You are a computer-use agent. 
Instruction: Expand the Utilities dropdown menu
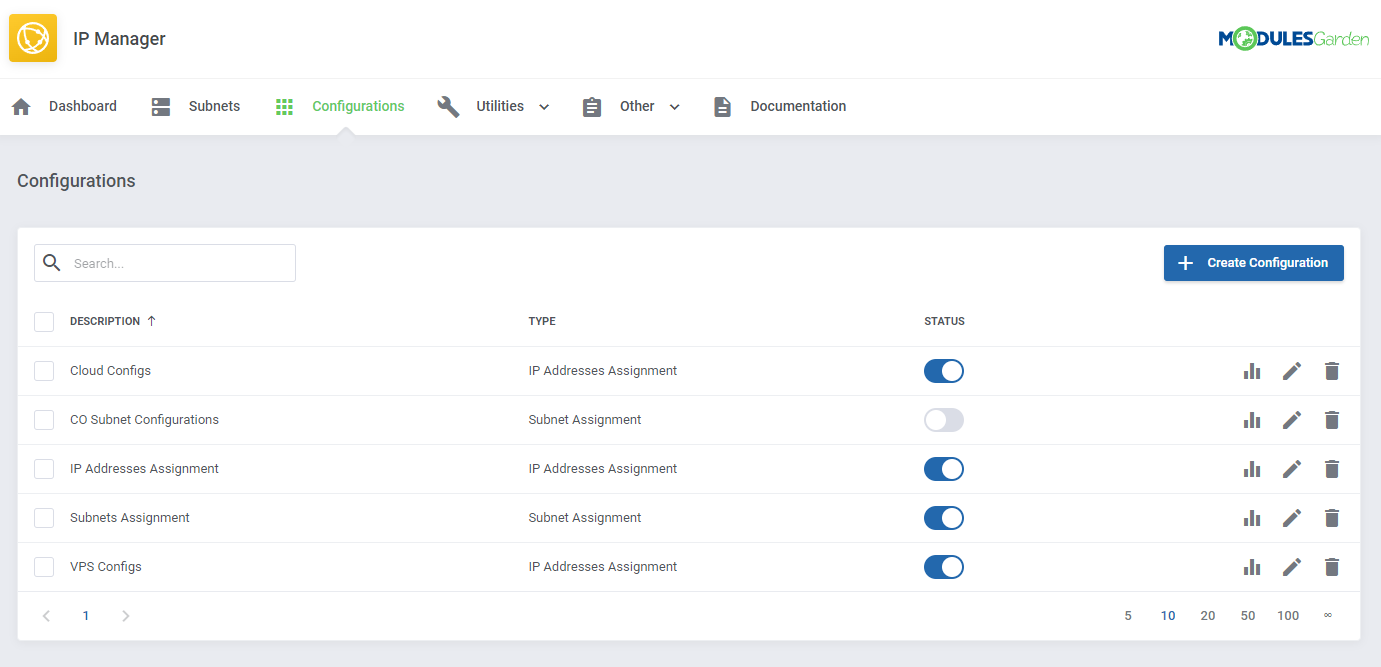543,106
